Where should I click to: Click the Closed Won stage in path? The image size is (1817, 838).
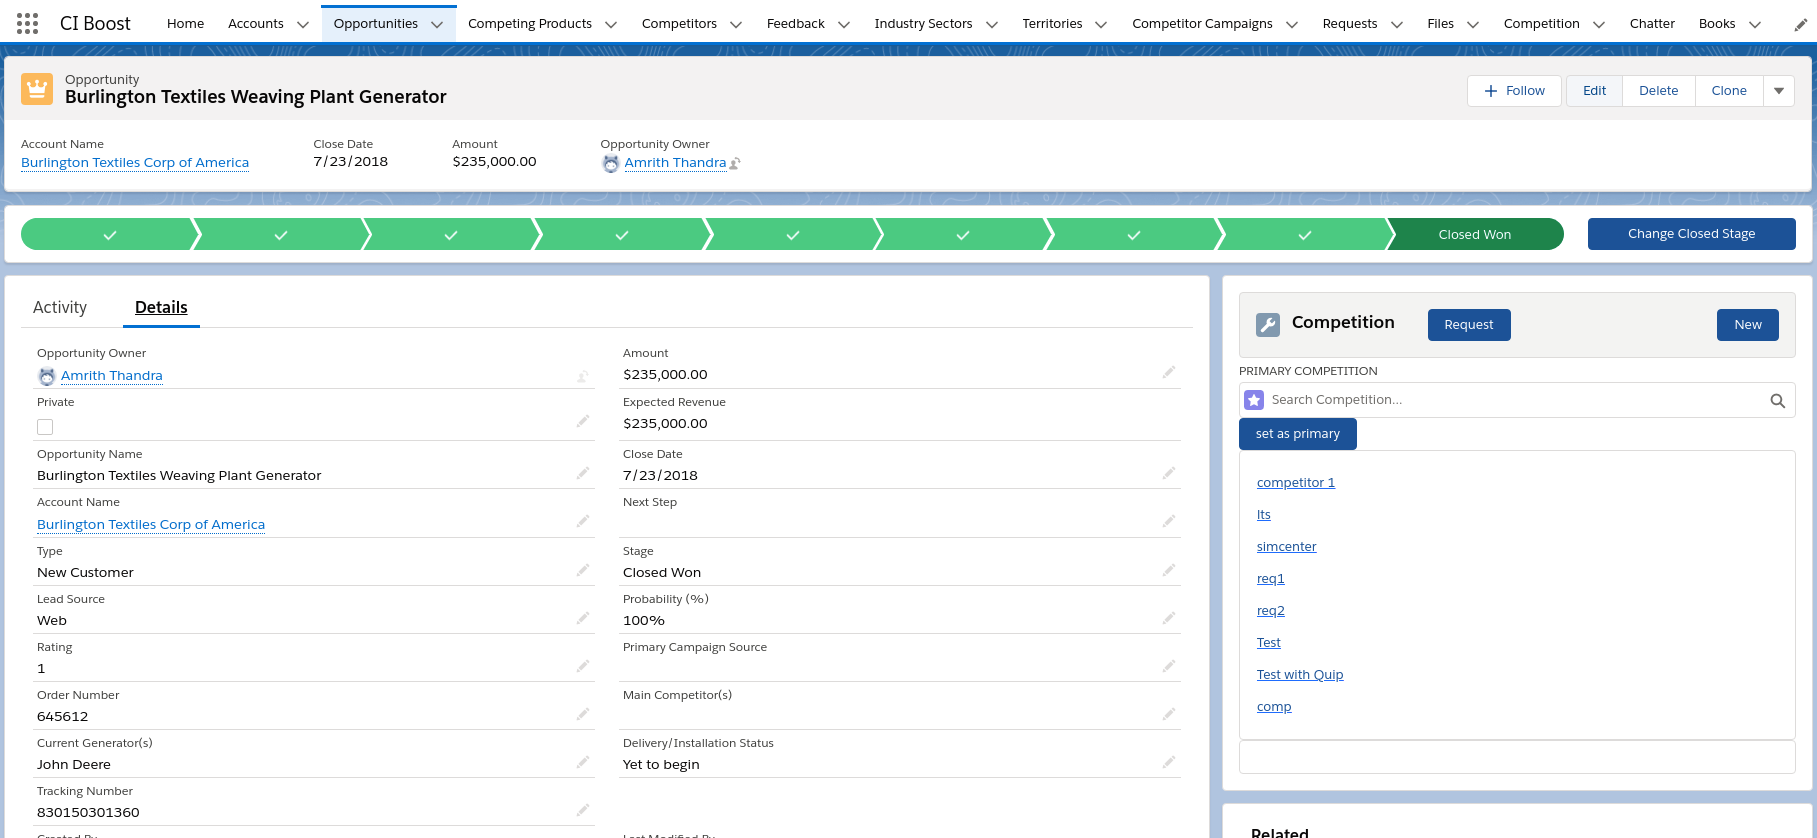(1474, 234)
